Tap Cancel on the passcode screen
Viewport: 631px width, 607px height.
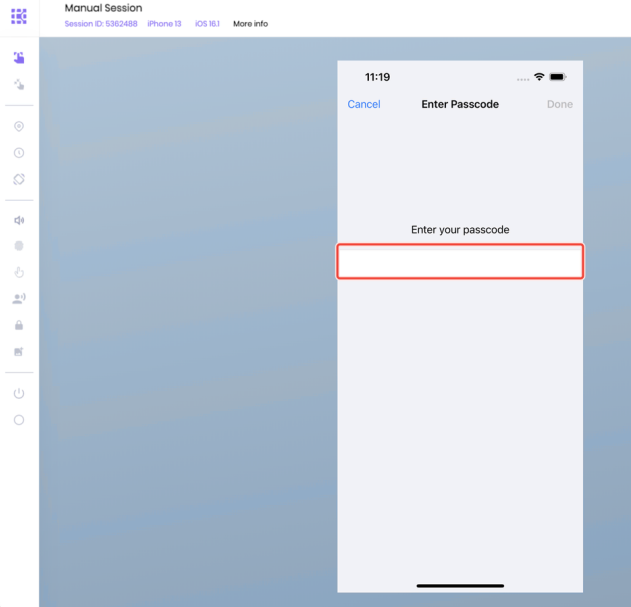coord(364,104)
